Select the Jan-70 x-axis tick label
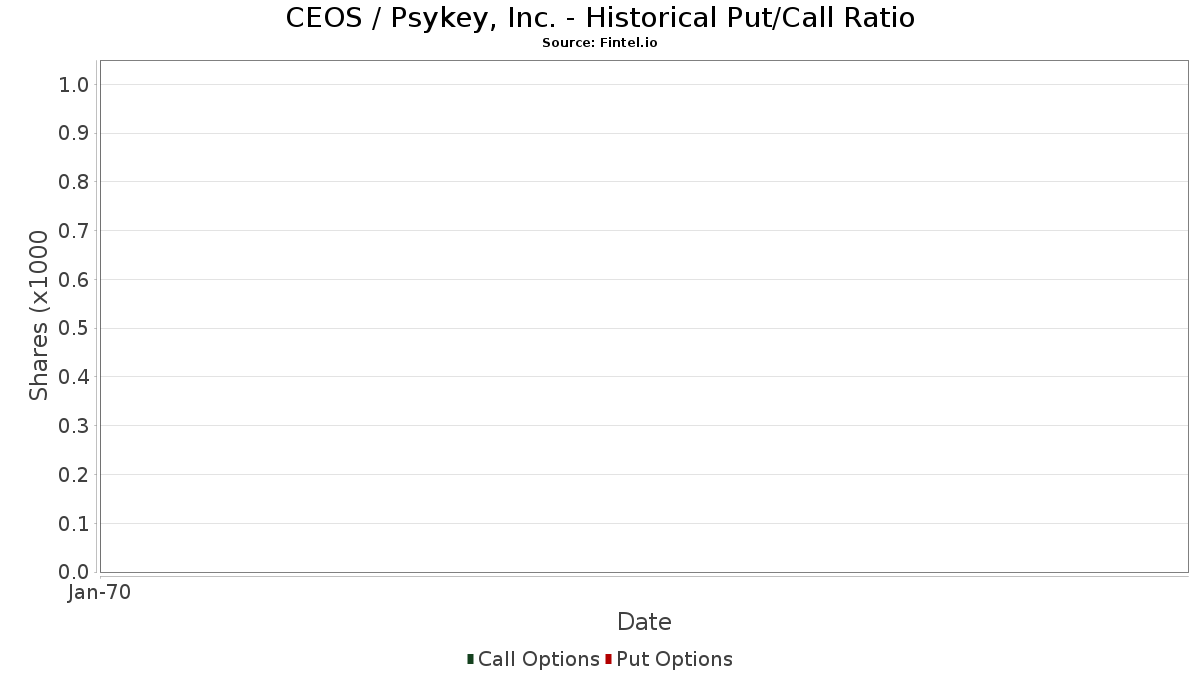The width and height of the screenshot is (1200, 675). [x=99, y=593]
